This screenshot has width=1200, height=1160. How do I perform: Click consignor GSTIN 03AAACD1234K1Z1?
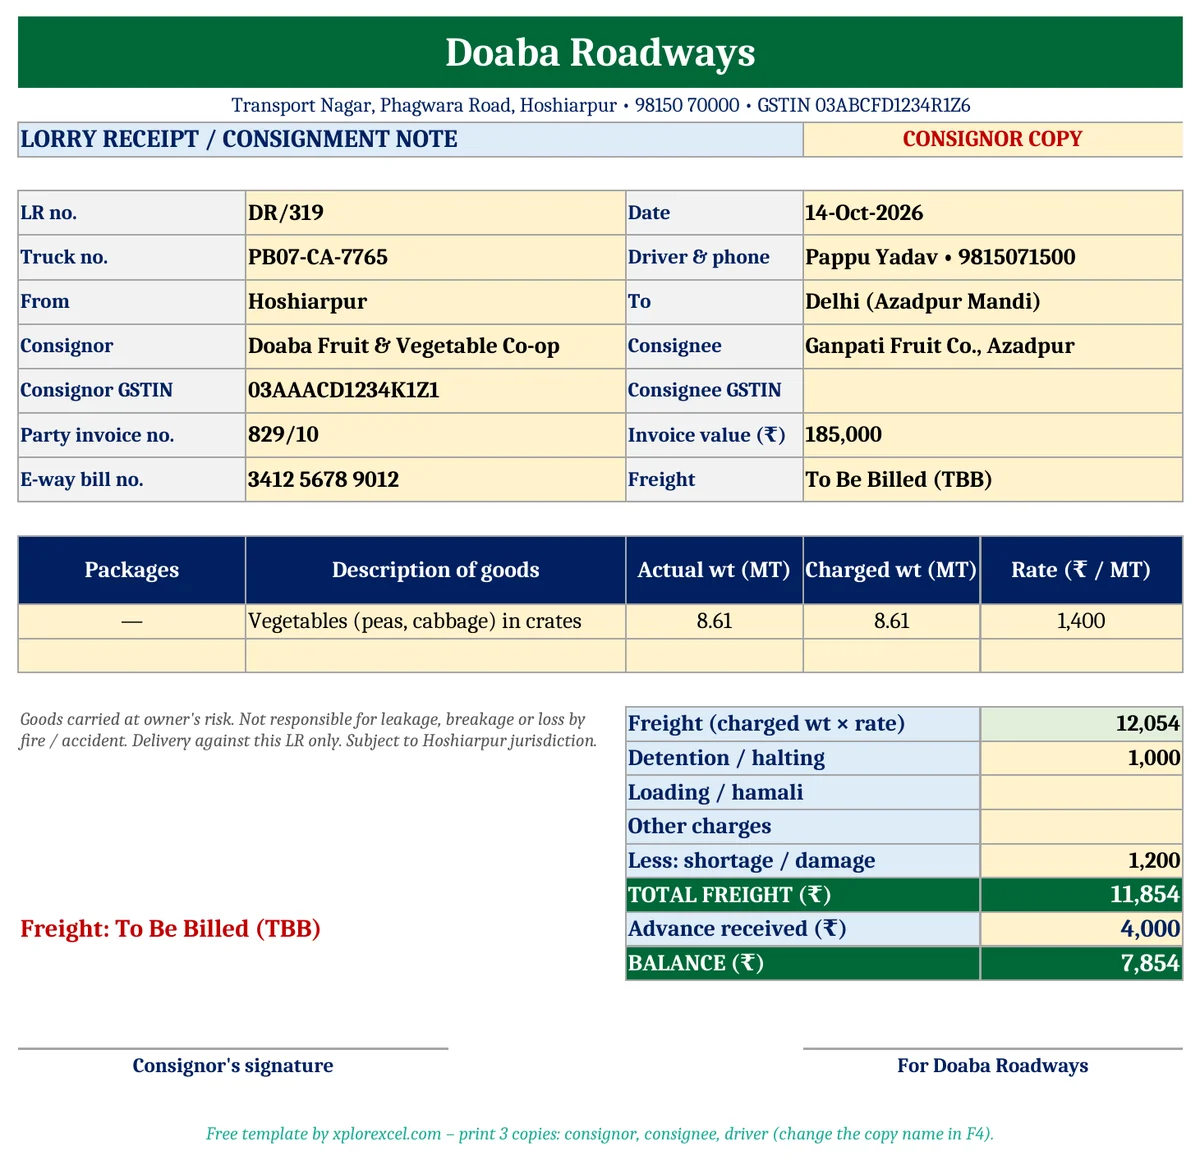[435, 390]
